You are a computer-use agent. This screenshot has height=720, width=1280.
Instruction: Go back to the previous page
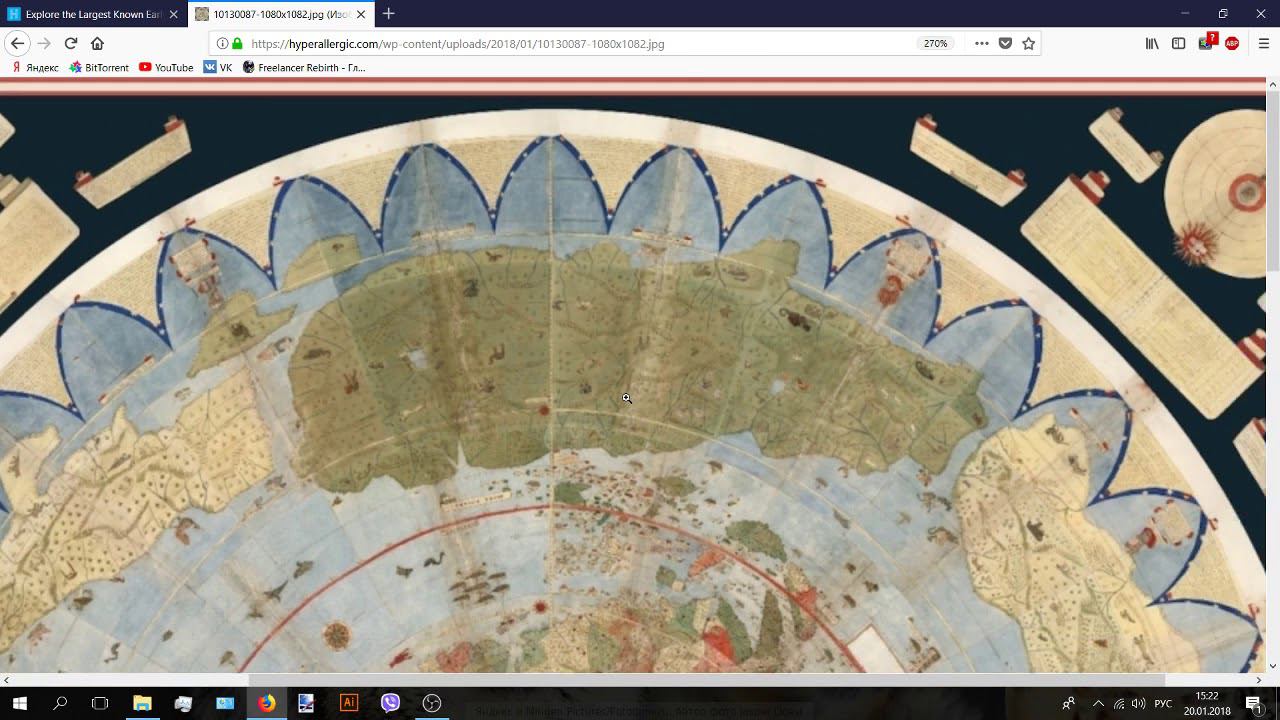click(17, 43)
